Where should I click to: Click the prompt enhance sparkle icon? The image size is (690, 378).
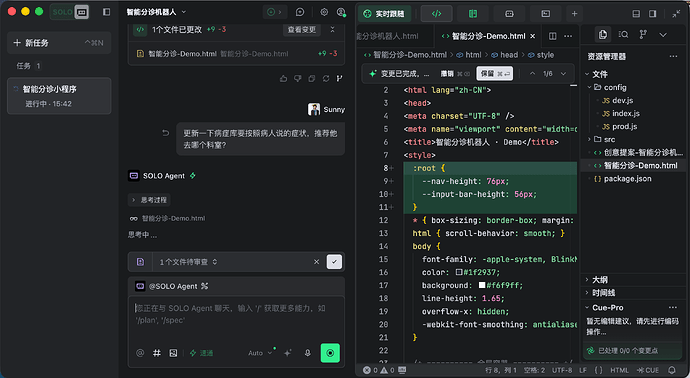tap(288, 353)
